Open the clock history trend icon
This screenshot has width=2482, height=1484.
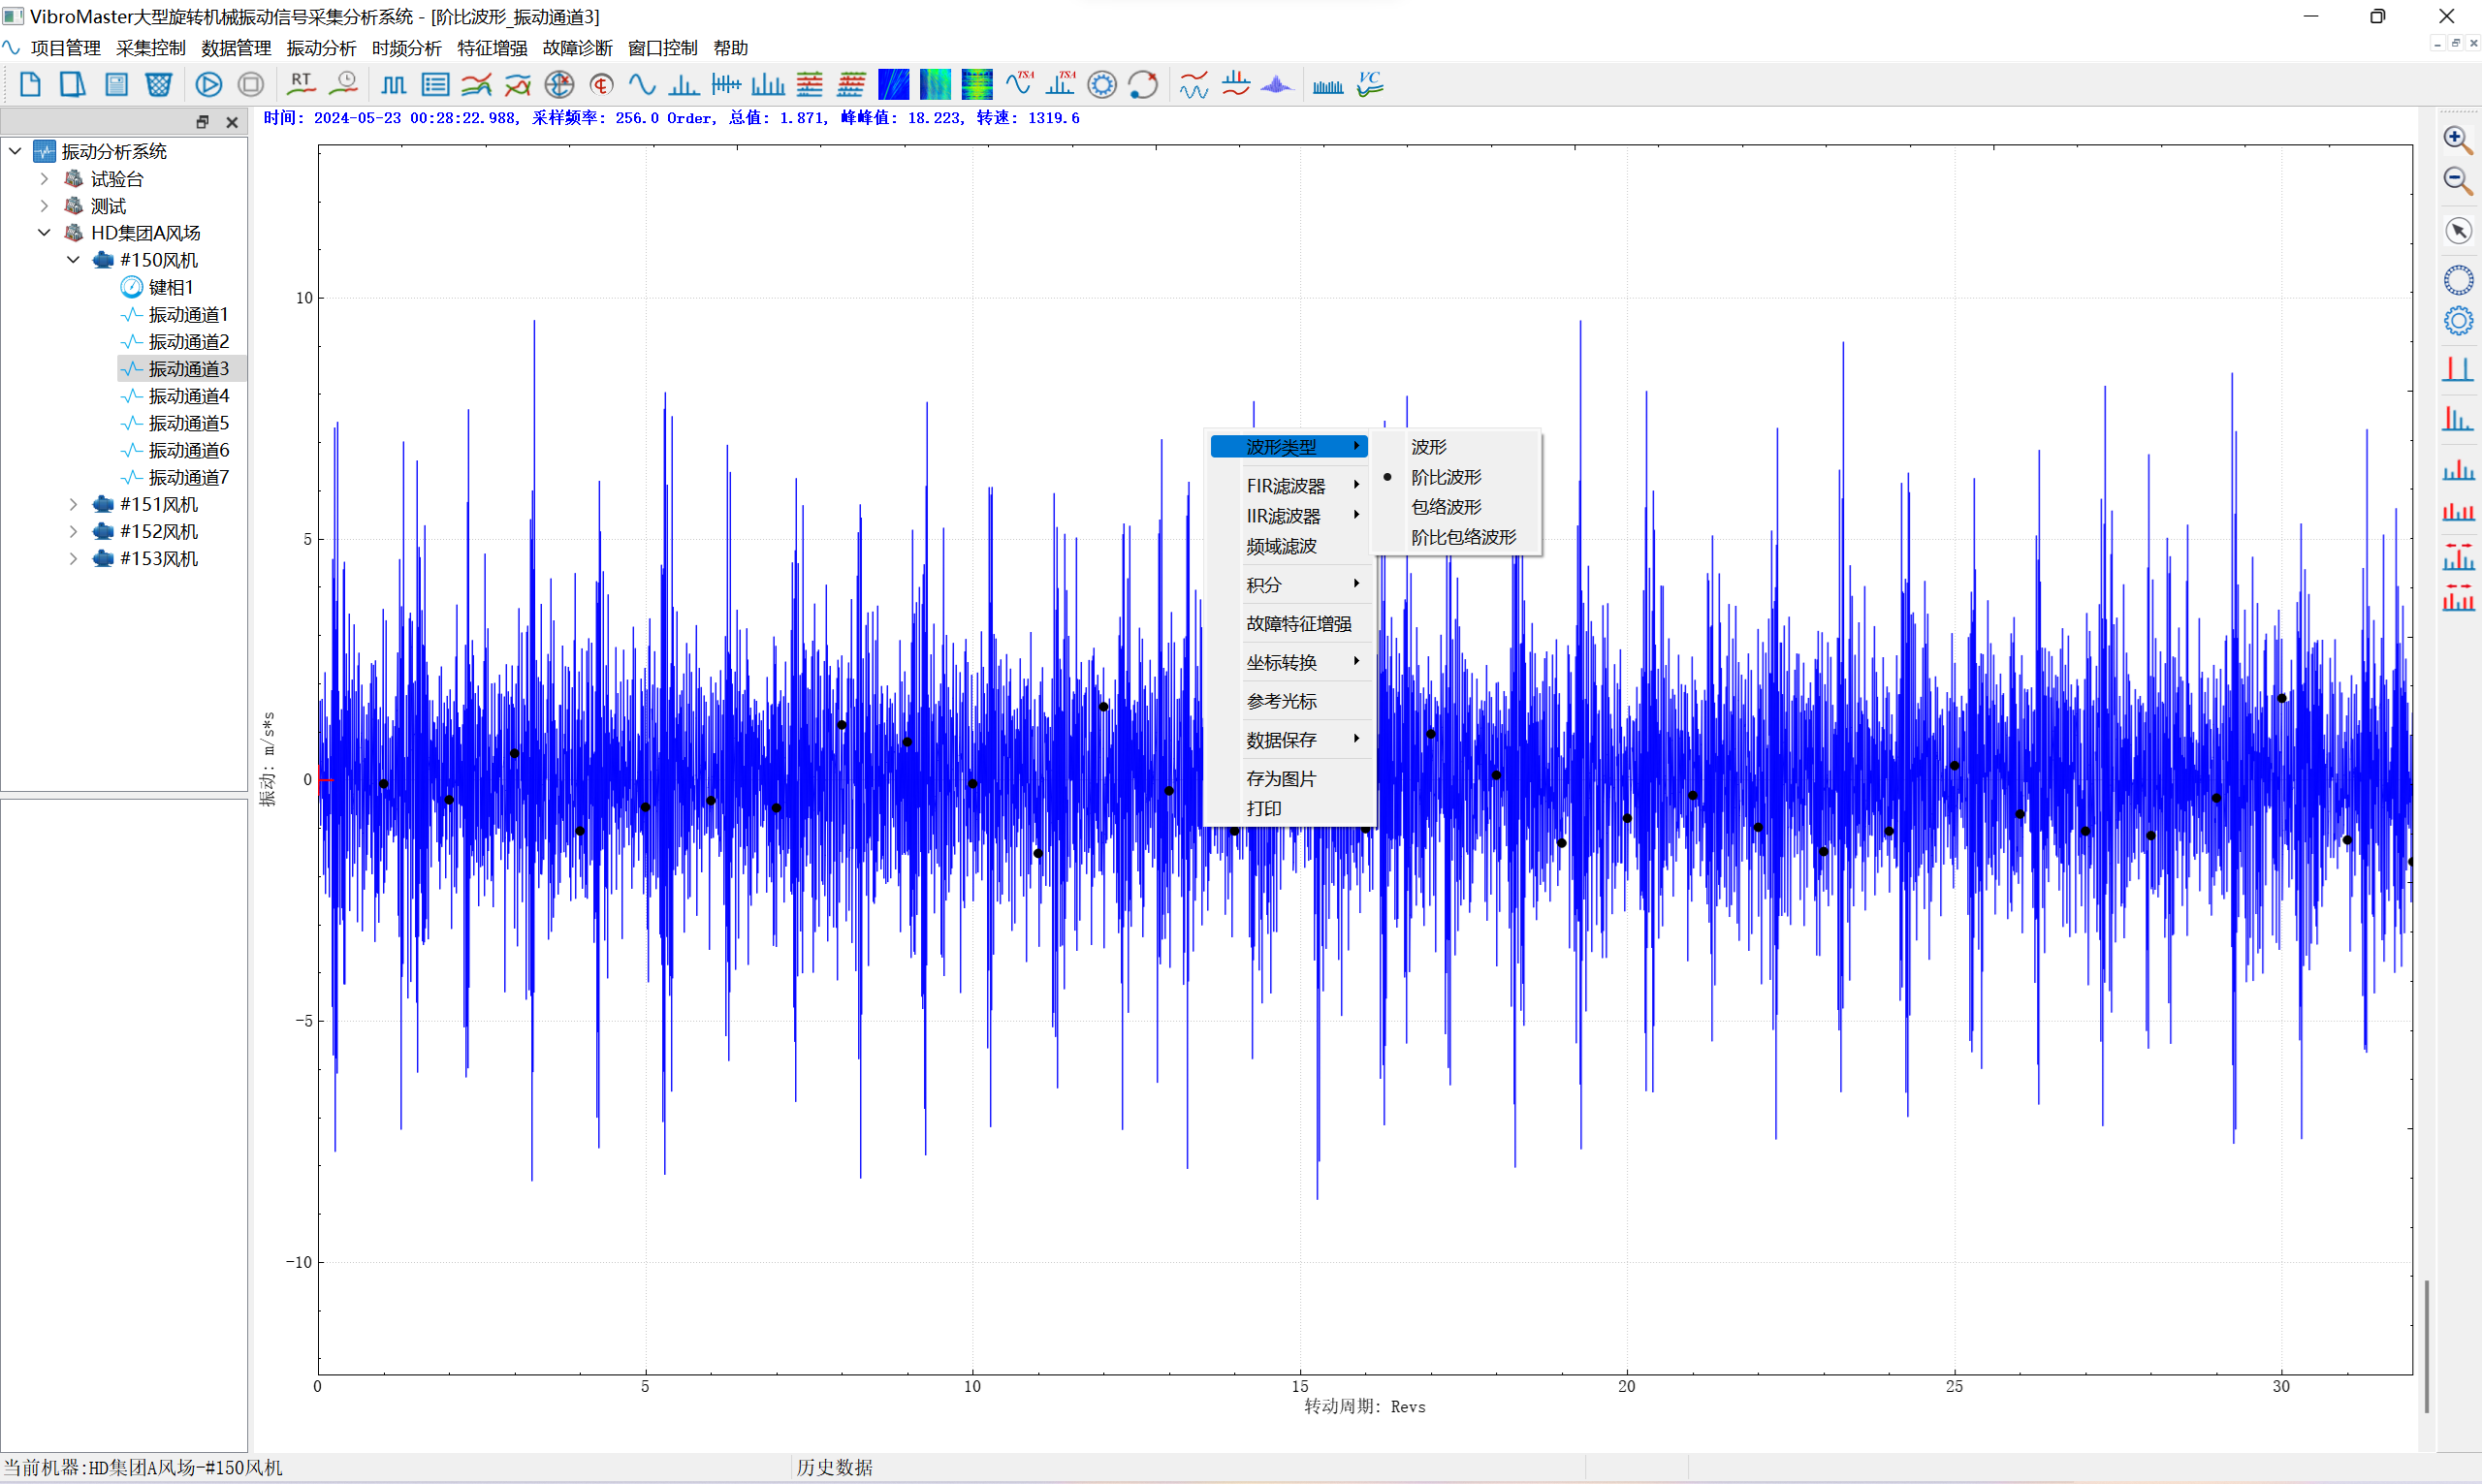pos(344,85)
